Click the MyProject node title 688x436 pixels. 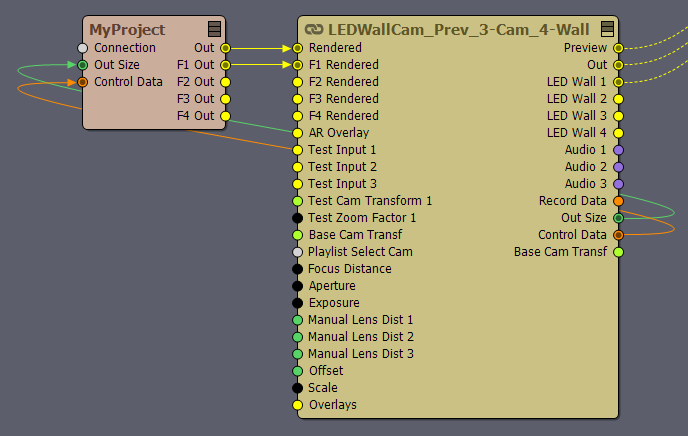pos(127,30)
